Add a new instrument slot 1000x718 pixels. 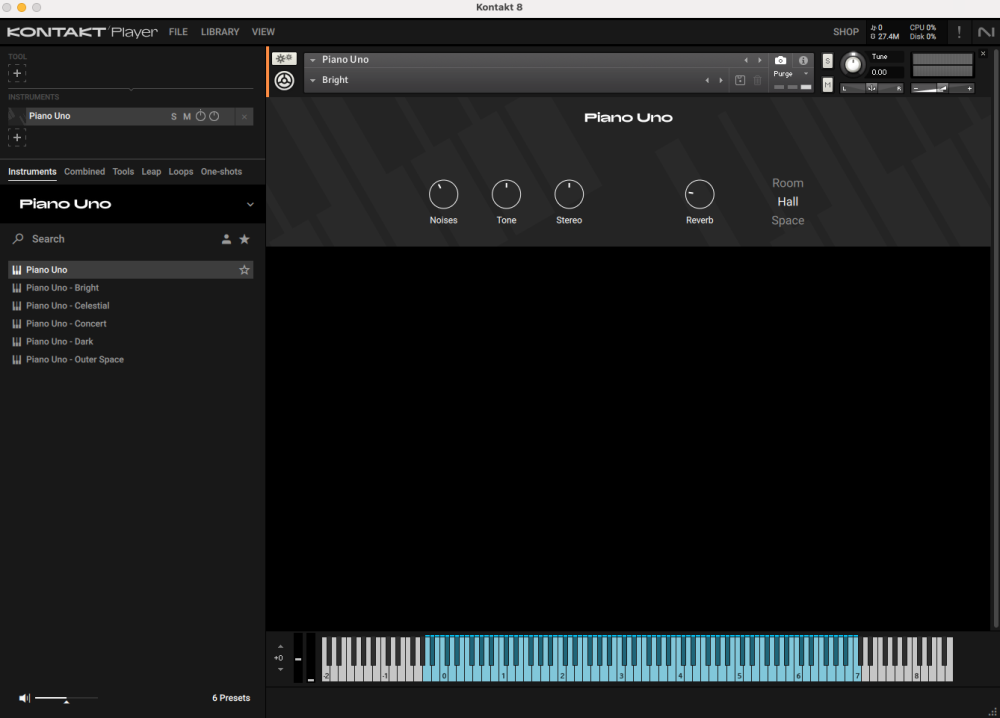[17, 137]
